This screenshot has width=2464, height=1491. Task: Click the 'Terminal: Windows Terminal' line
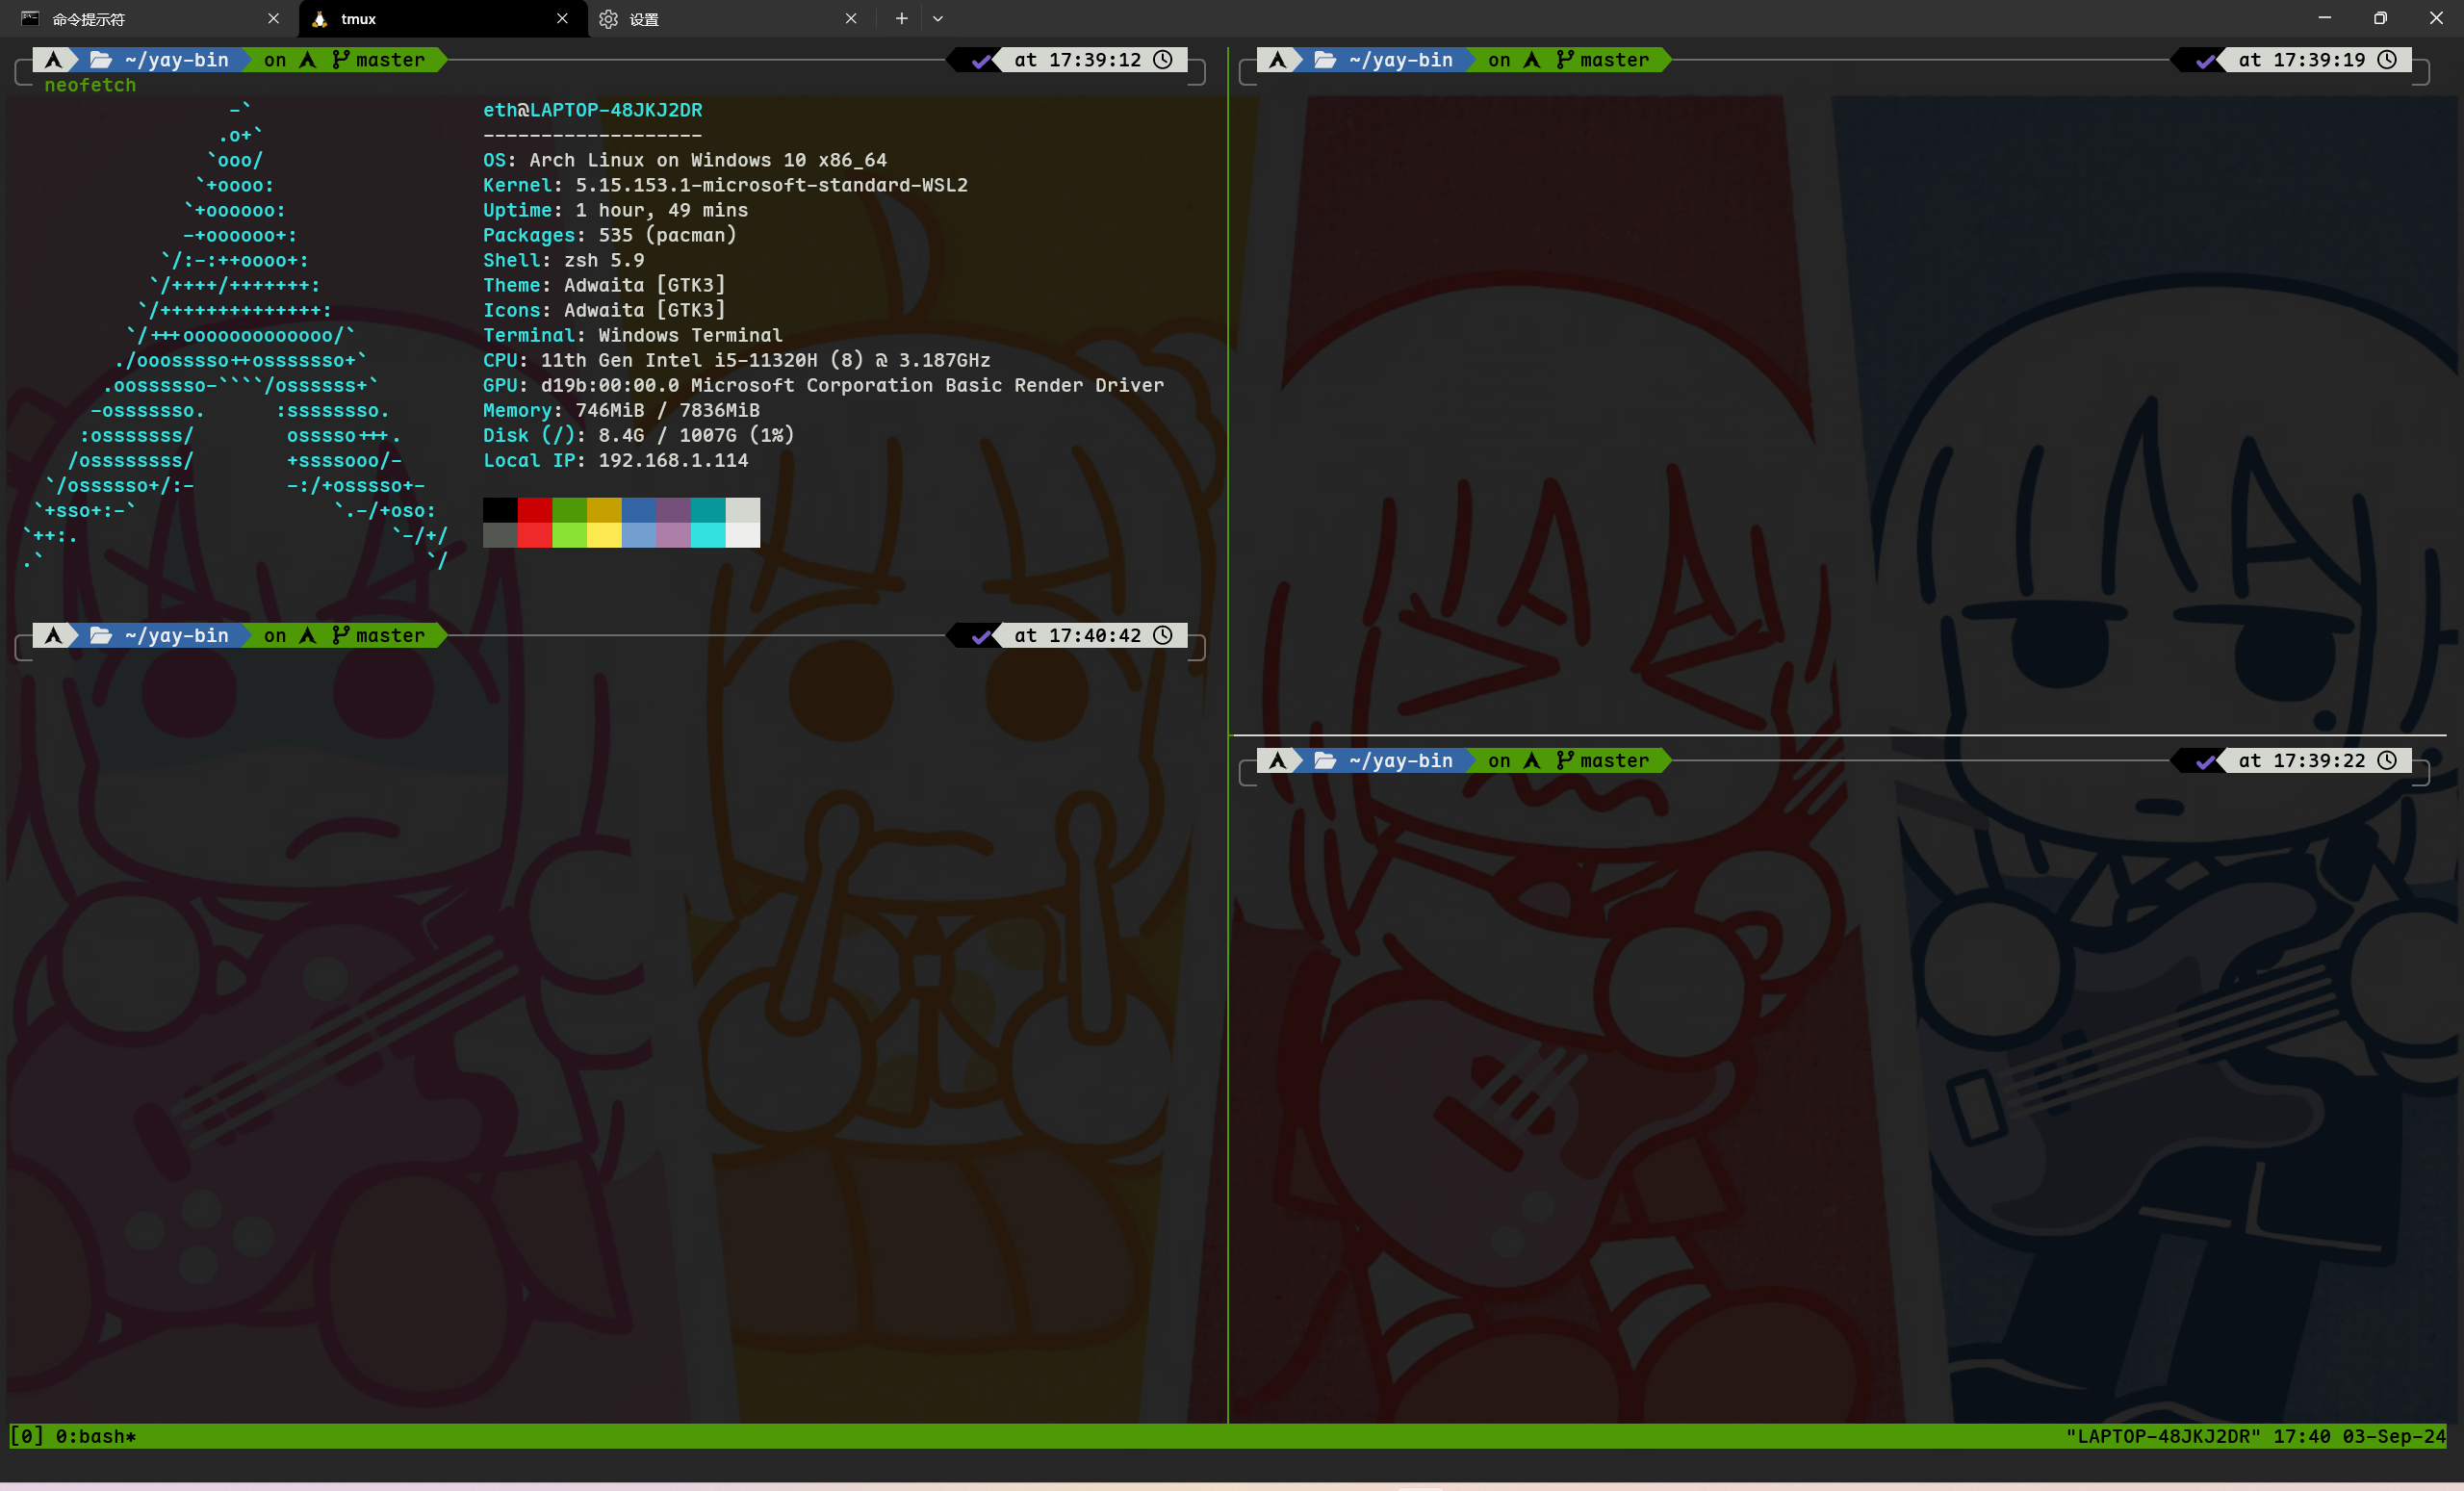pyautogui.click(x=633, y=335)
